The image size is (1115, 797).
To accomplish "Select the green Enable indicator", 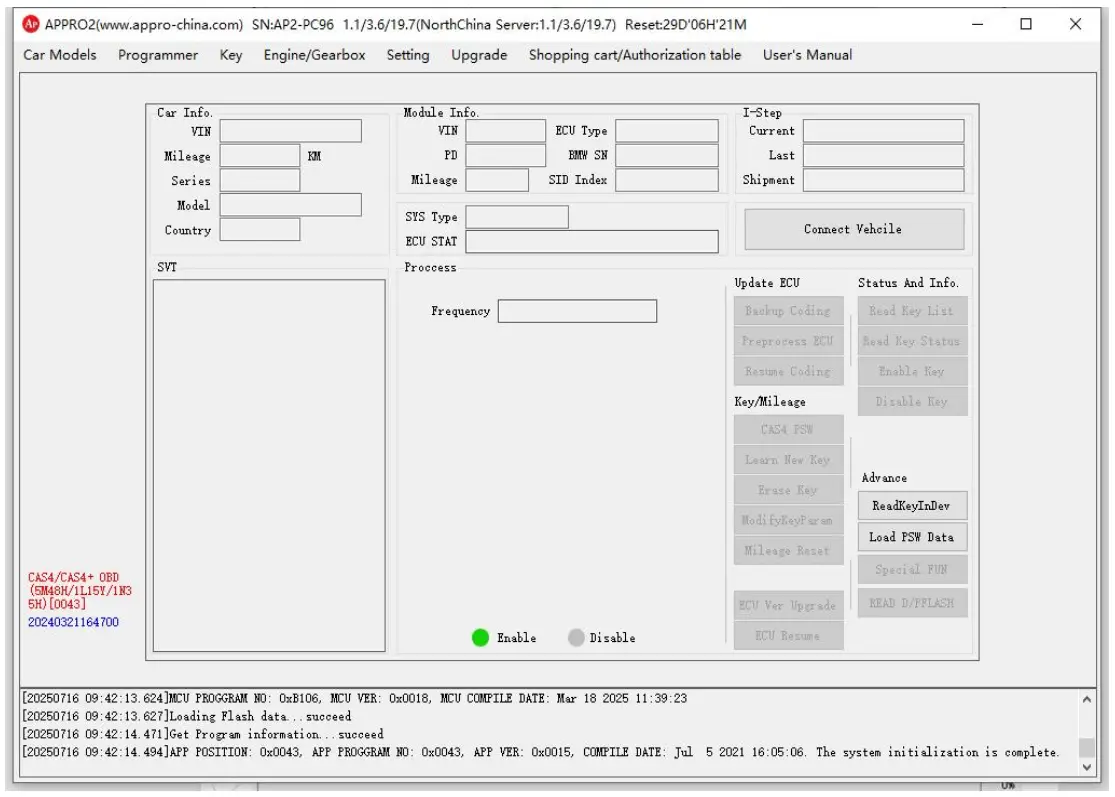I will [480, 638].
